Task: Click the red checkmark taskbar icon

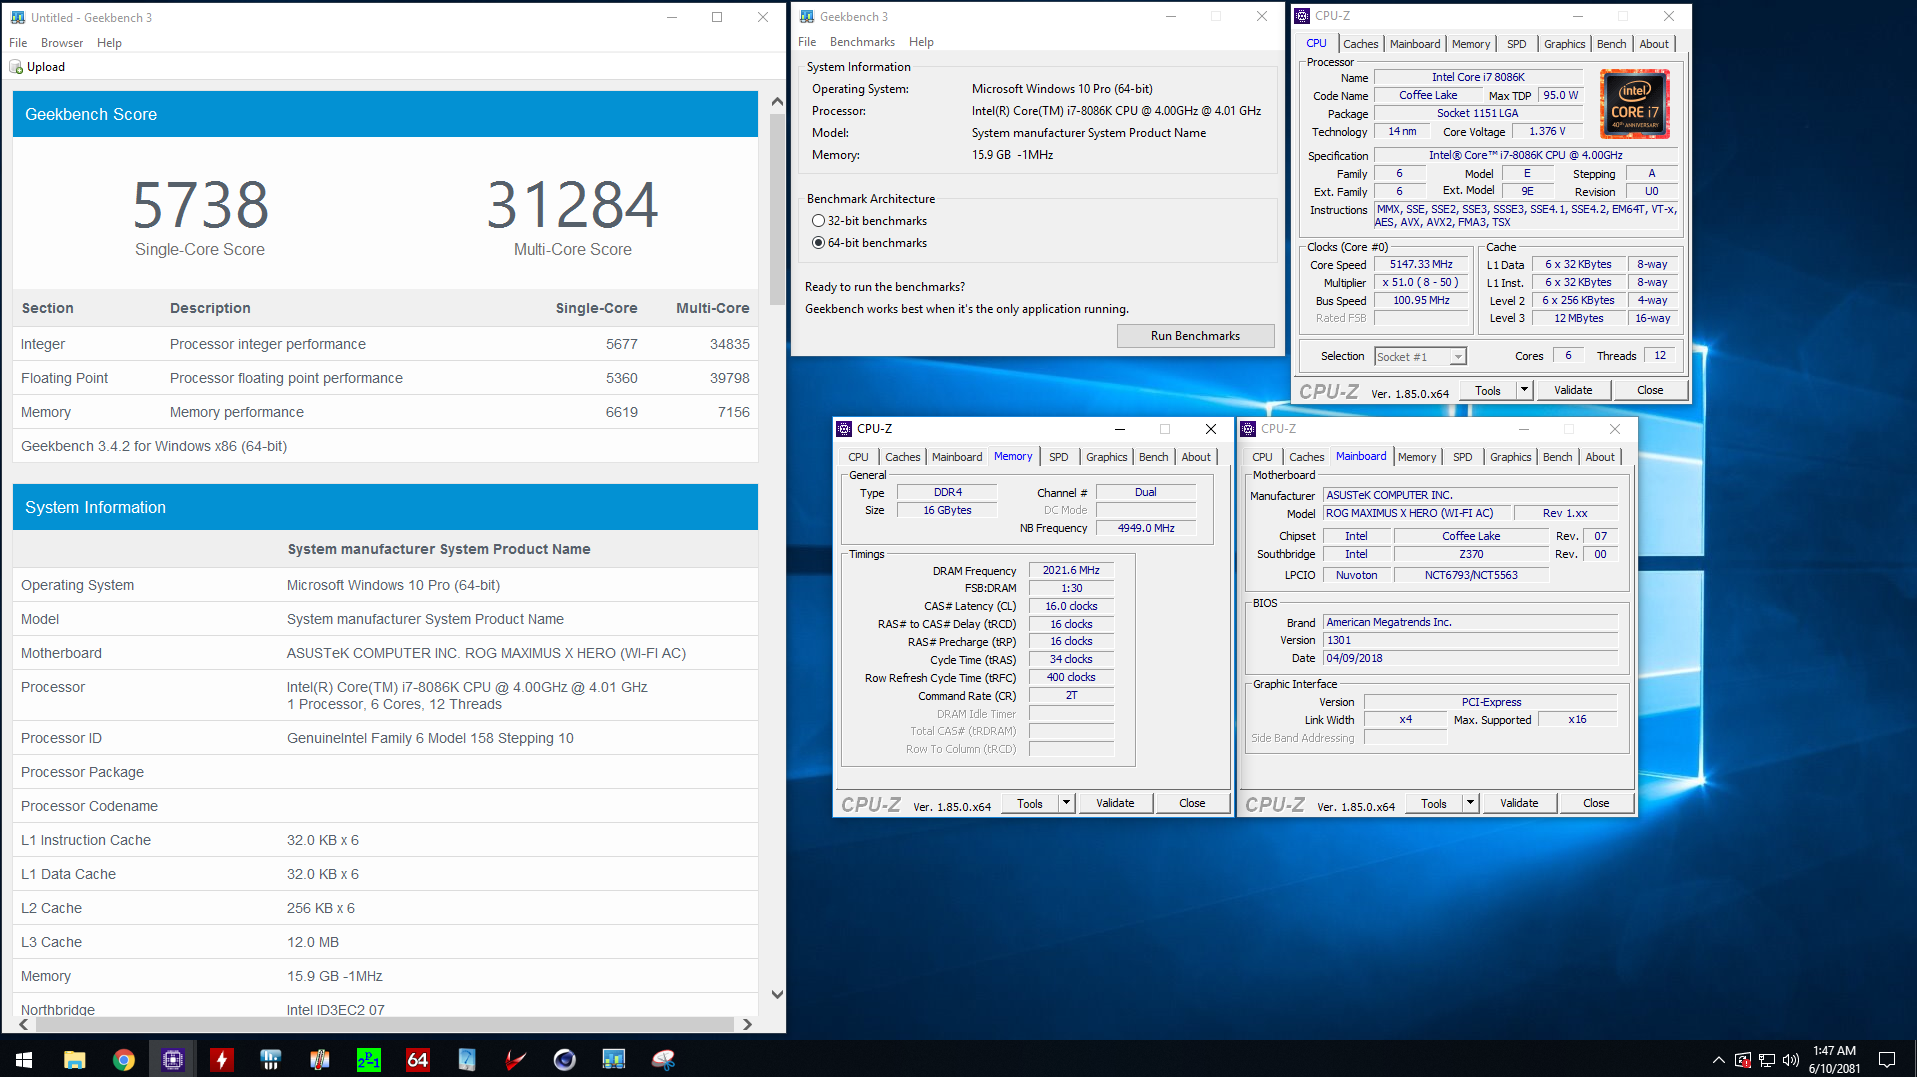Action: point(515,1059)
